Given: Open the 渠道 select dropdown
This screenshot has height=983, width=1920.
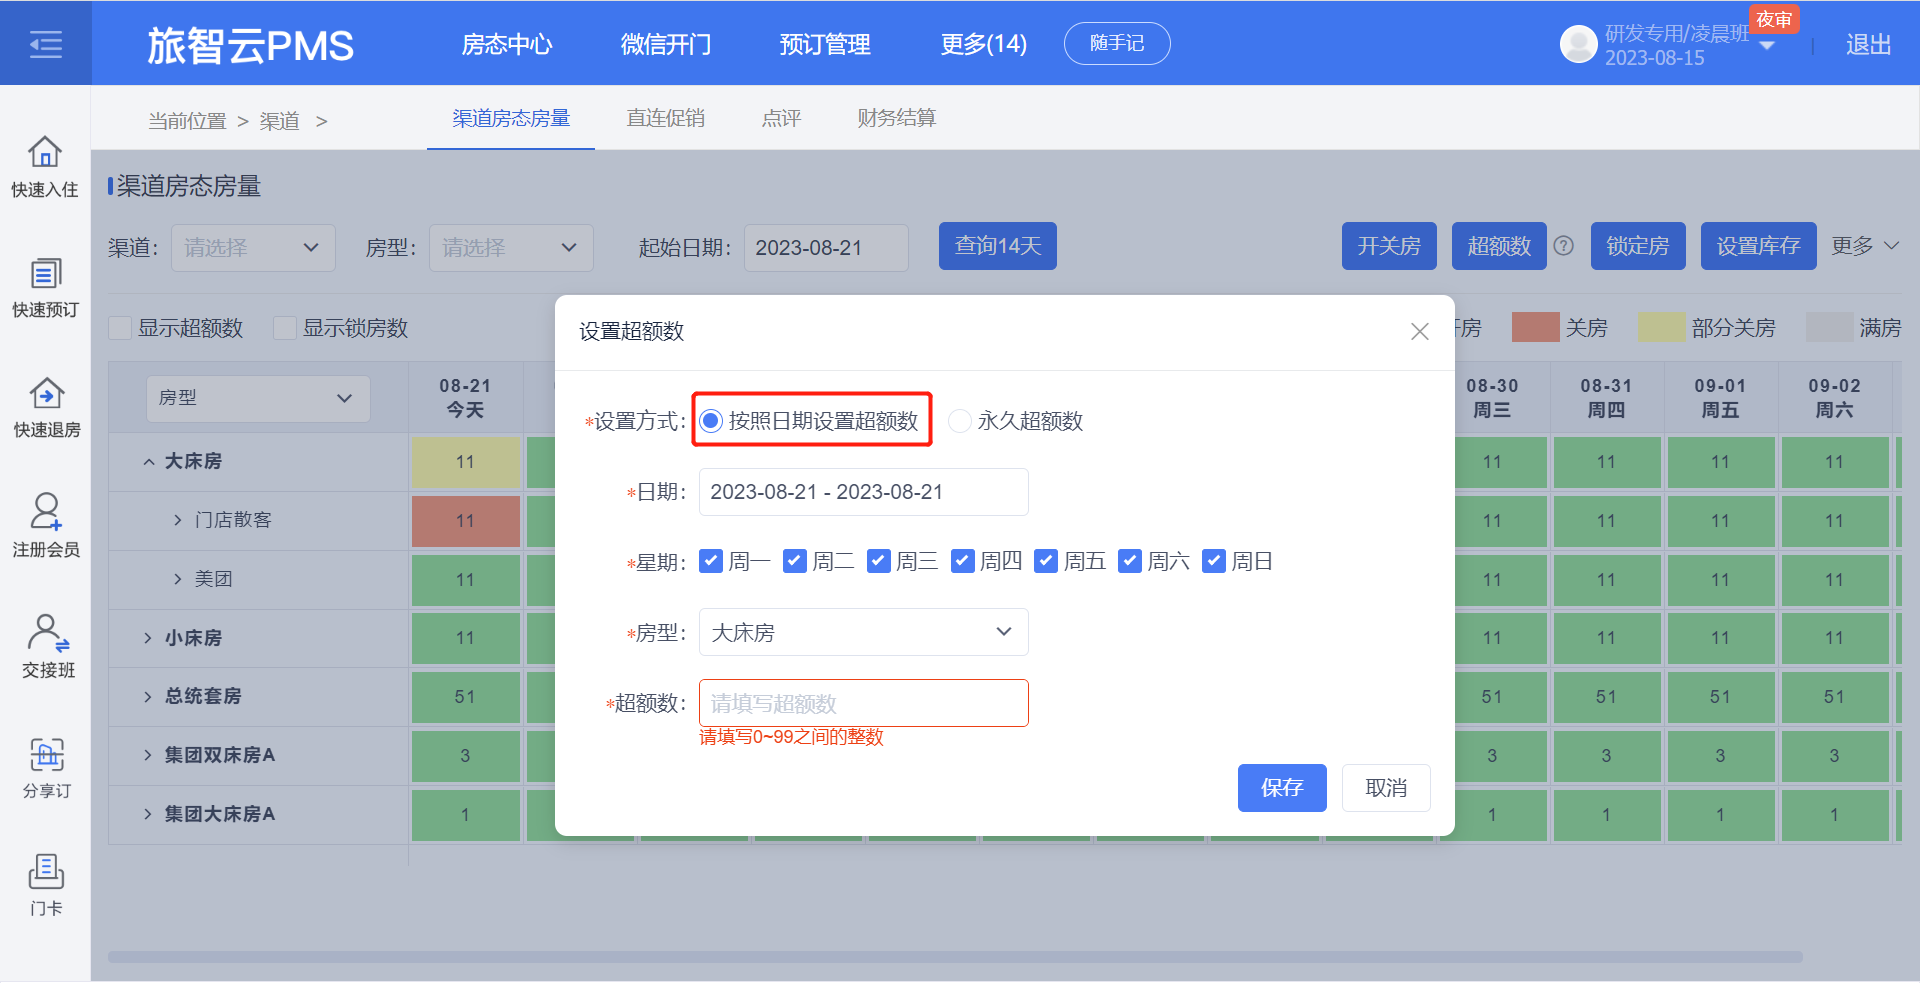Looking at the screenshot, I should click(x=253, y=247).
